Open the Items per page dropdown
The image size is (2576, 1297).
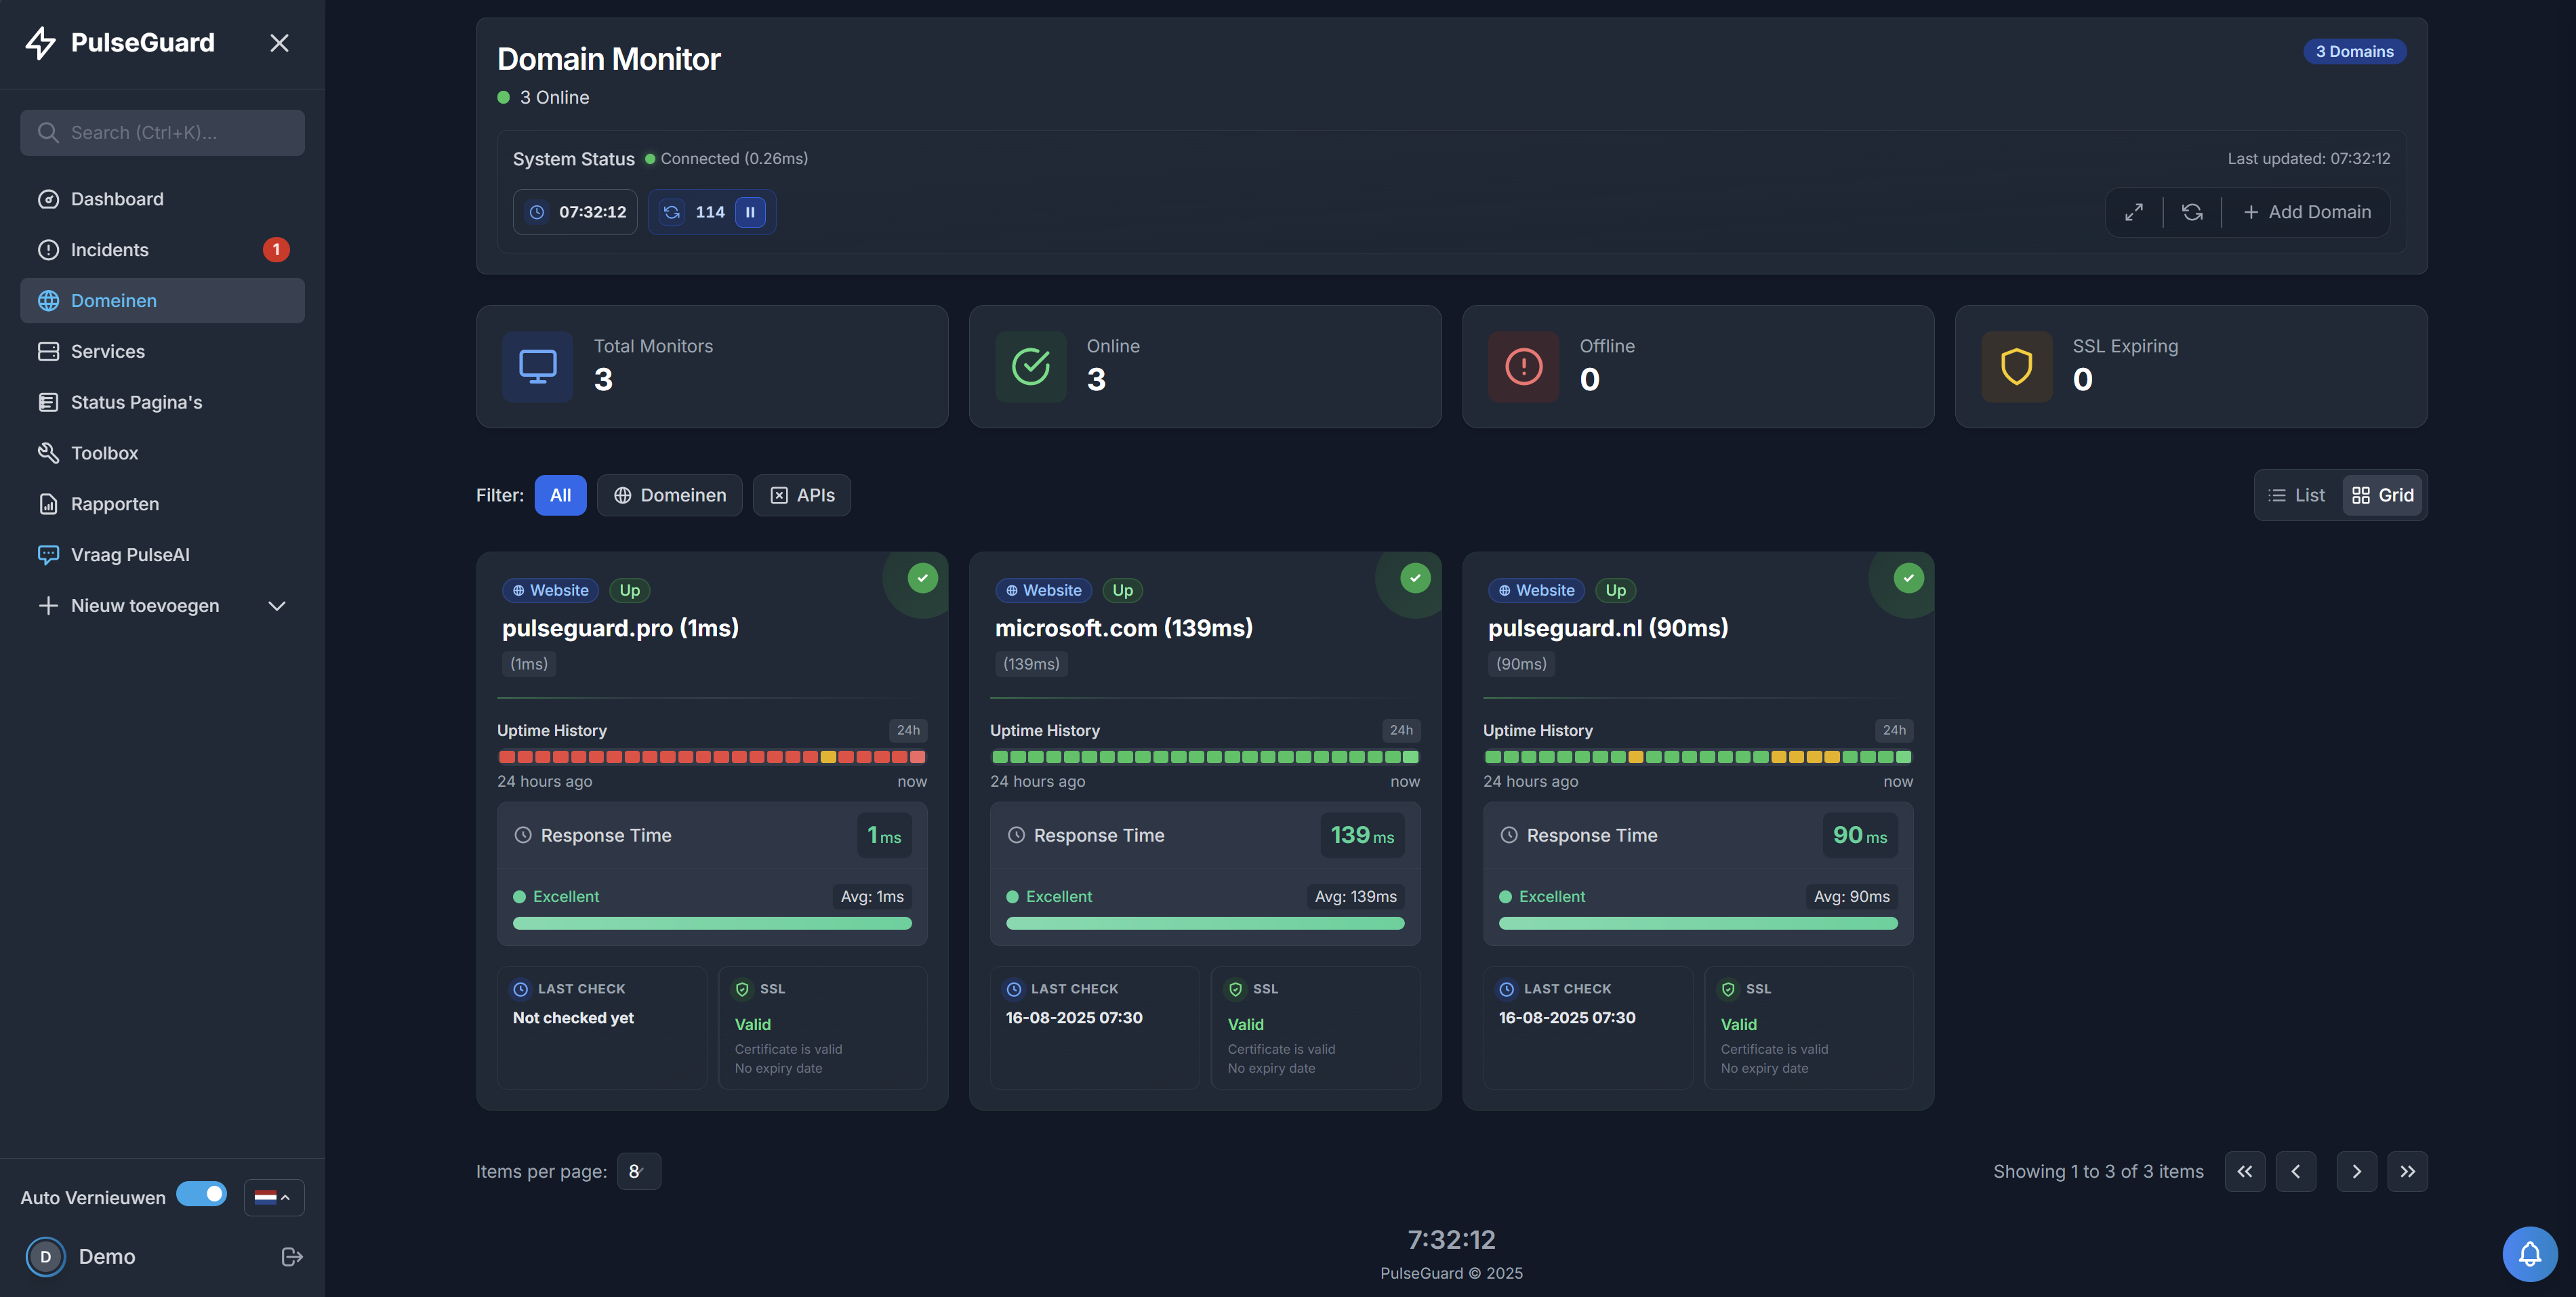click(638, 1171)
